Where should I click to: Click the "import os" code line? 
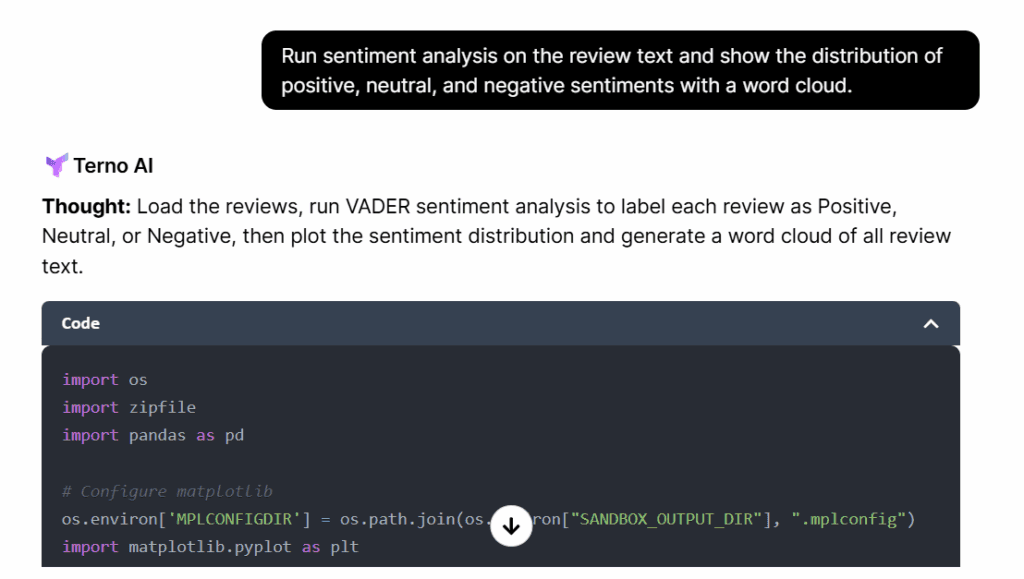pos(105,379)
